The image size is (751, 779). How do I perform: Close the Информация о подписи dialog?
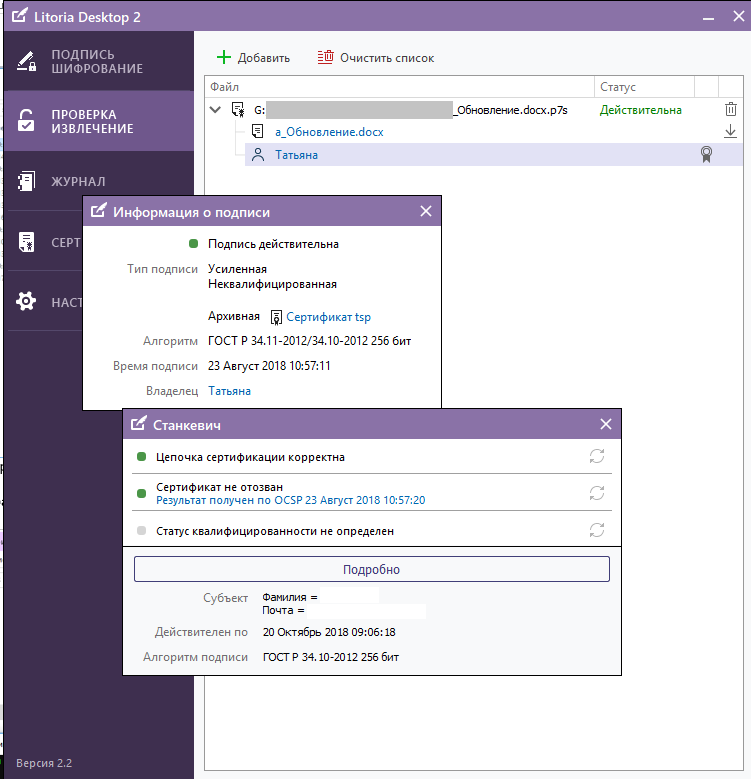click(426, 211)
